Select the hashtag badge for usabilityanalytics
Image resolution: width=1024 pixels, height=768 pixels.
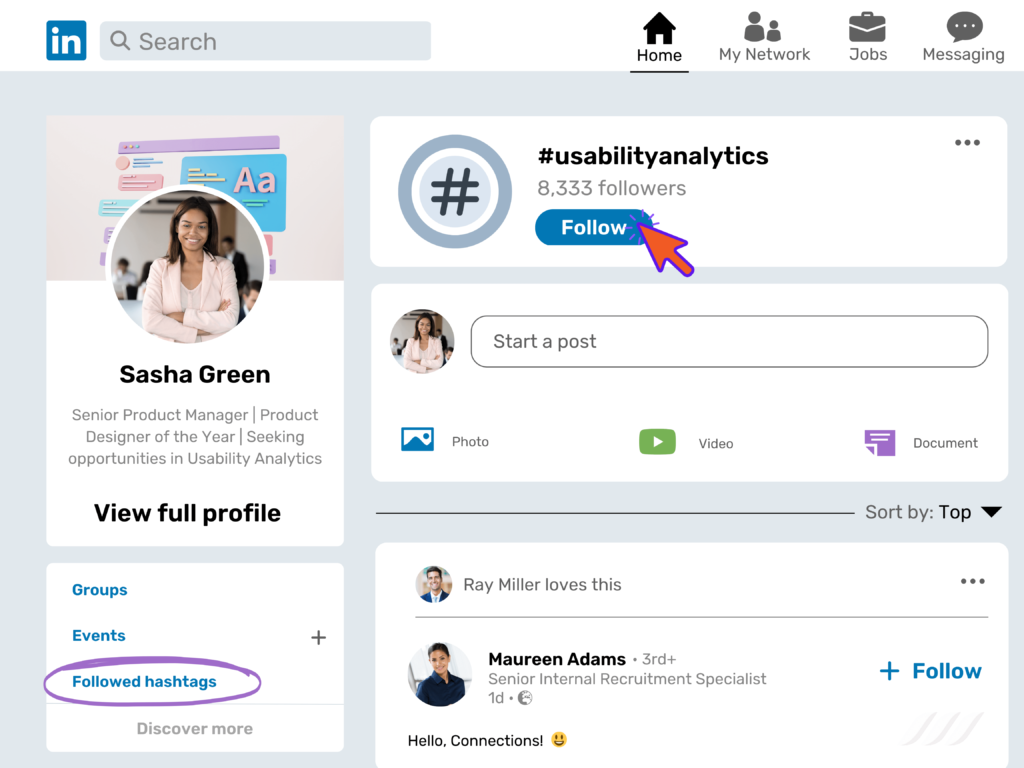455,191
